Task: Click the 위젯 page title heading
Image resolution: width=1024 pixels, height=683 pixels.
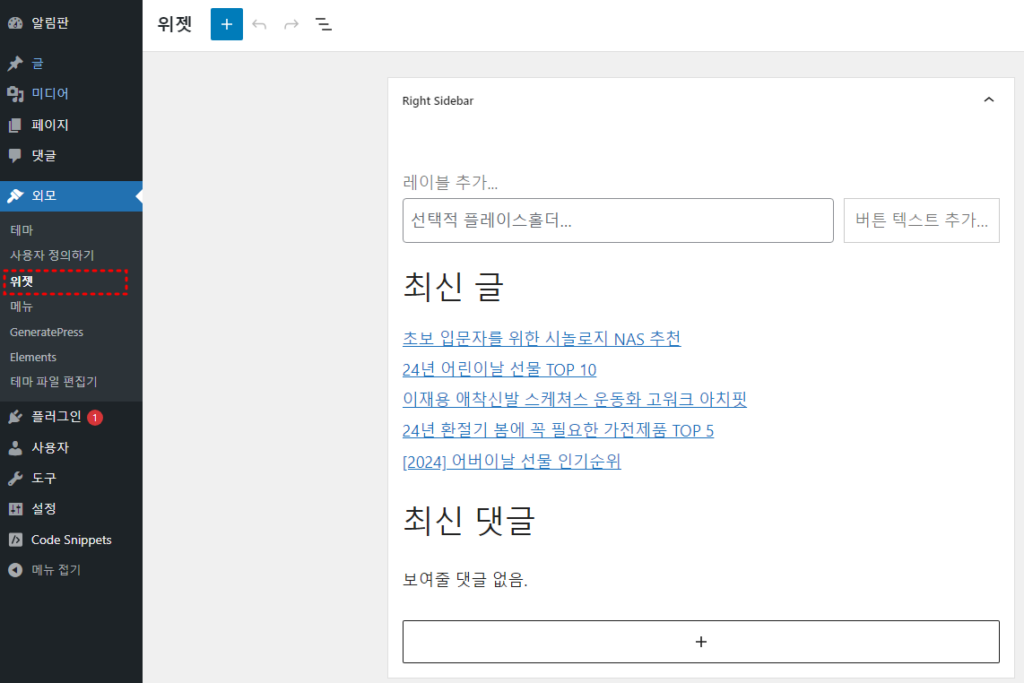Action: tap(174, 24)
